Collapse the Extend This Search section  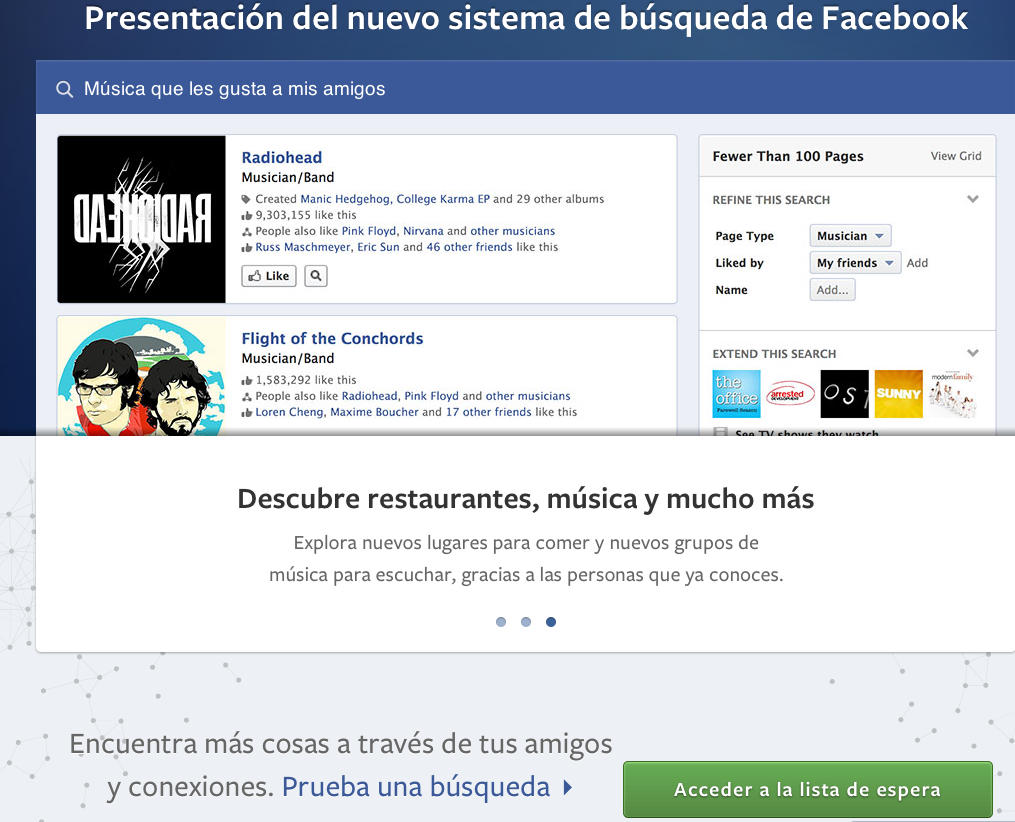click(x=972, y=353)
